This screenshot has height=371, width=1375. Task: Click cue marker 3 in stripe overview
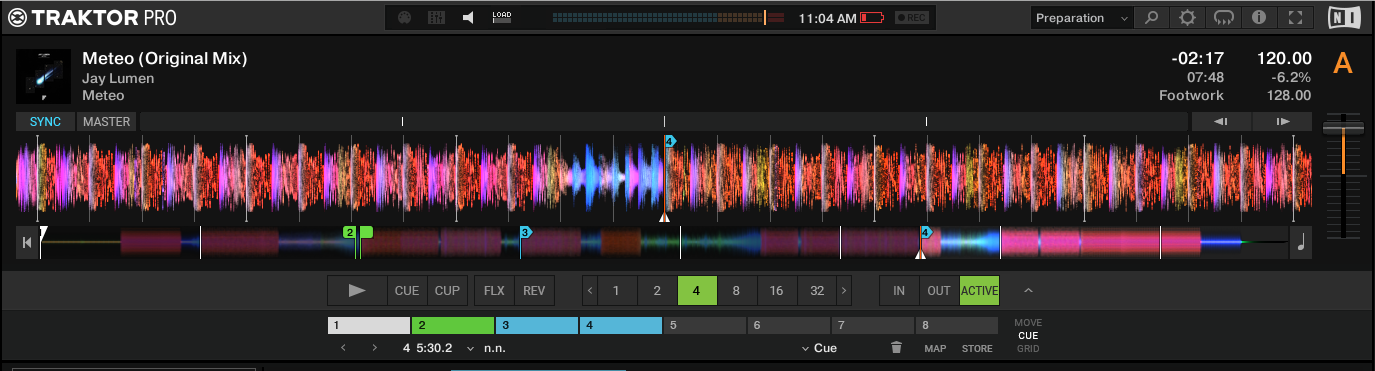pos(526,232)
